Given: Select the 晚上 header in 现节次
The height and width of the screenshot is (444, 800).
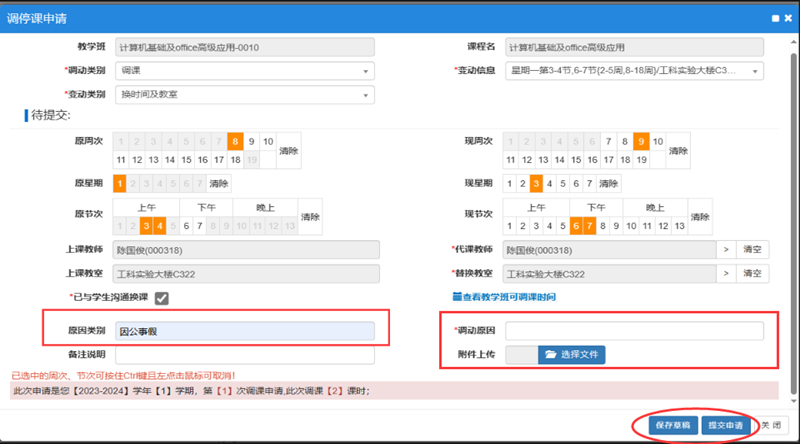Looking at the screenshot, I should point(656,207).
